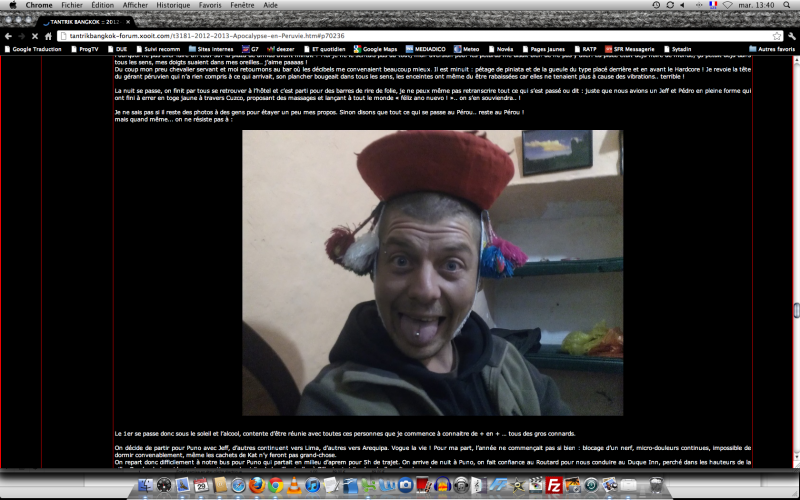Open Dashboard from the Dock
The width and height of the screenshot is (800, 500).
point(164,485)
